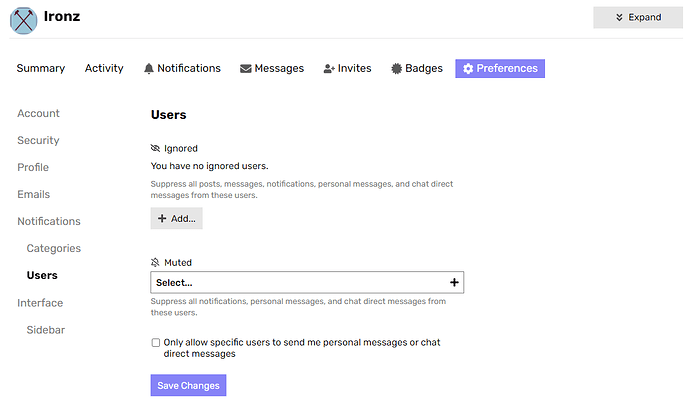
Task: Click the 'Only allow specific users' label
Action: [302, 348]
